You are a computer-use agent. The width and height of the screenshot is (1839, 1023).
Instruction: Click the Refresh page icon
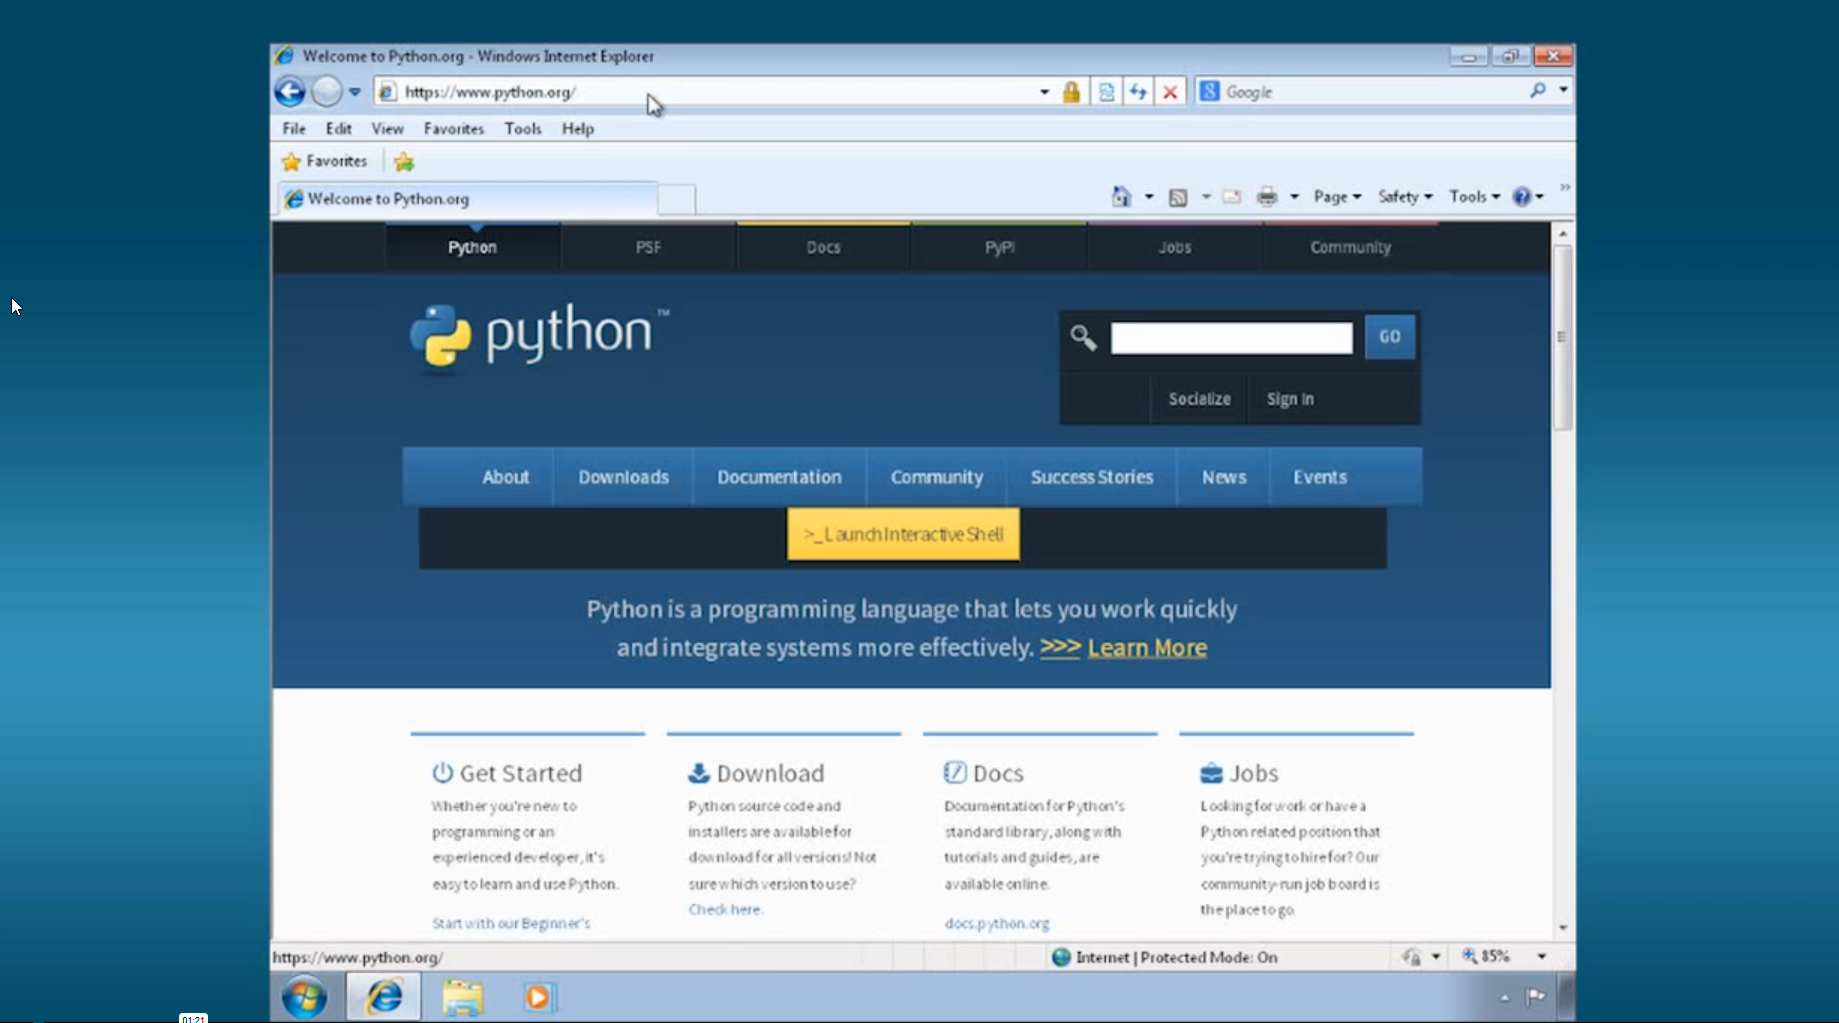(1138, 92)
